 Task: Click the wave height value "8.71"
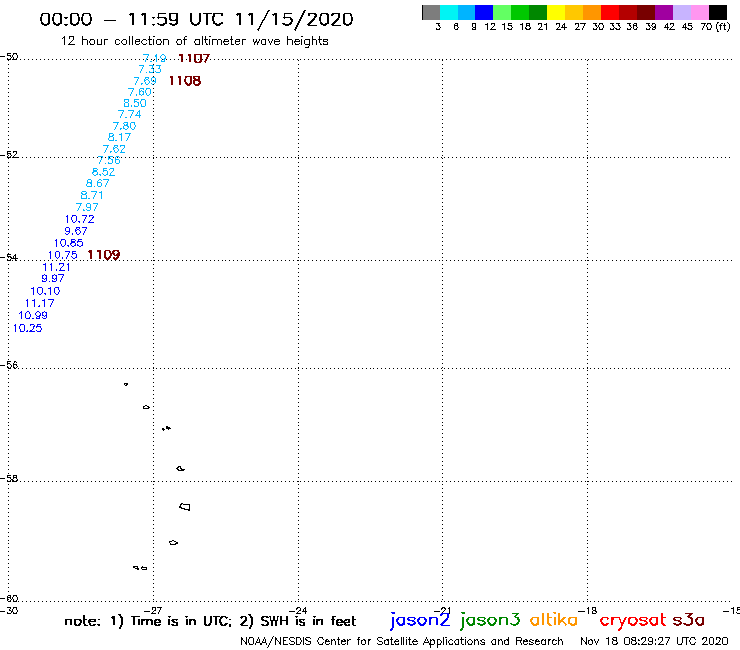point(92,195)
